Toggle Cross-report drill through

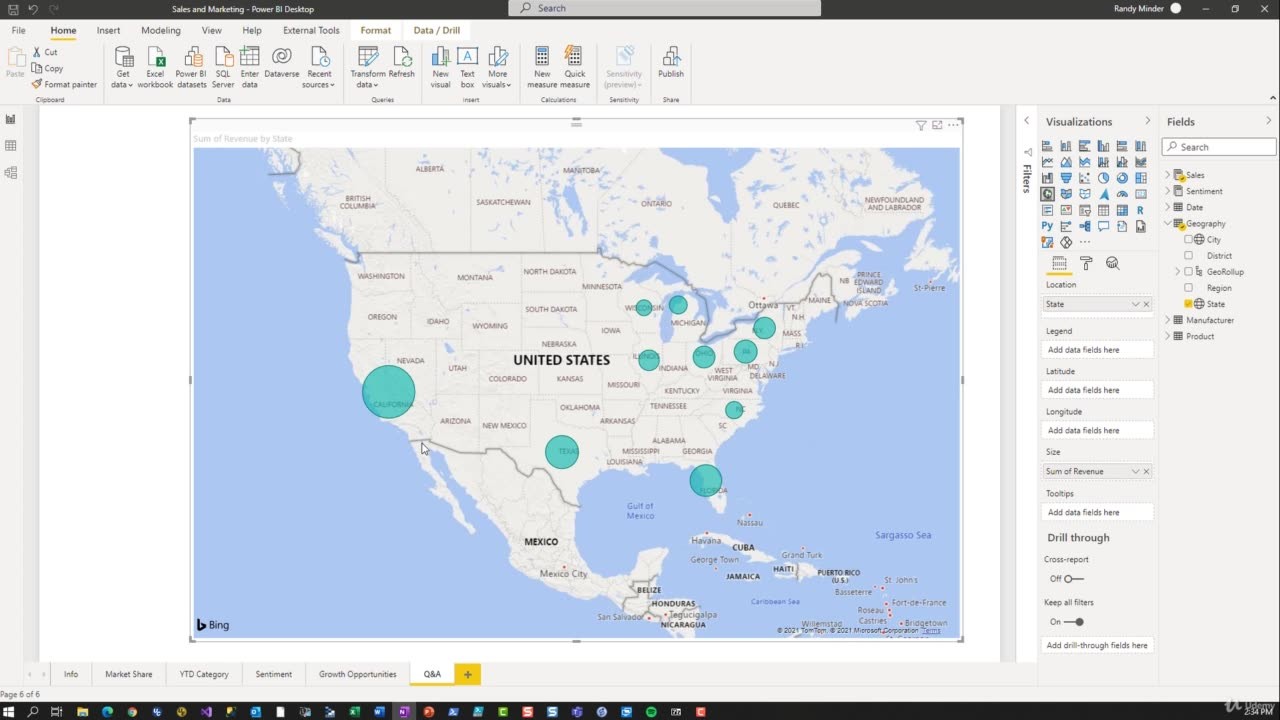pyautogui.click(x=1074, y=579)
